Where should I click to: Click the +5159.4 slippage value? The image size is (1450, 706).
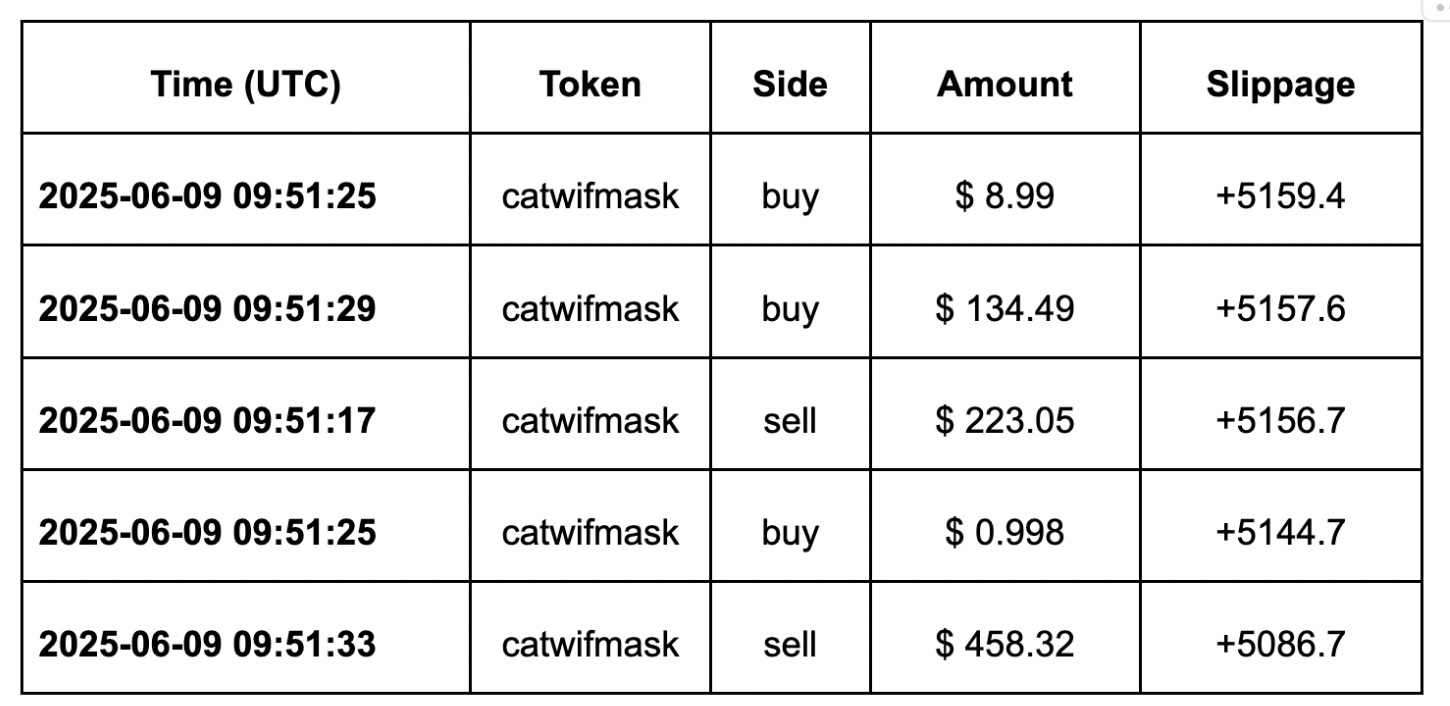1281,196
